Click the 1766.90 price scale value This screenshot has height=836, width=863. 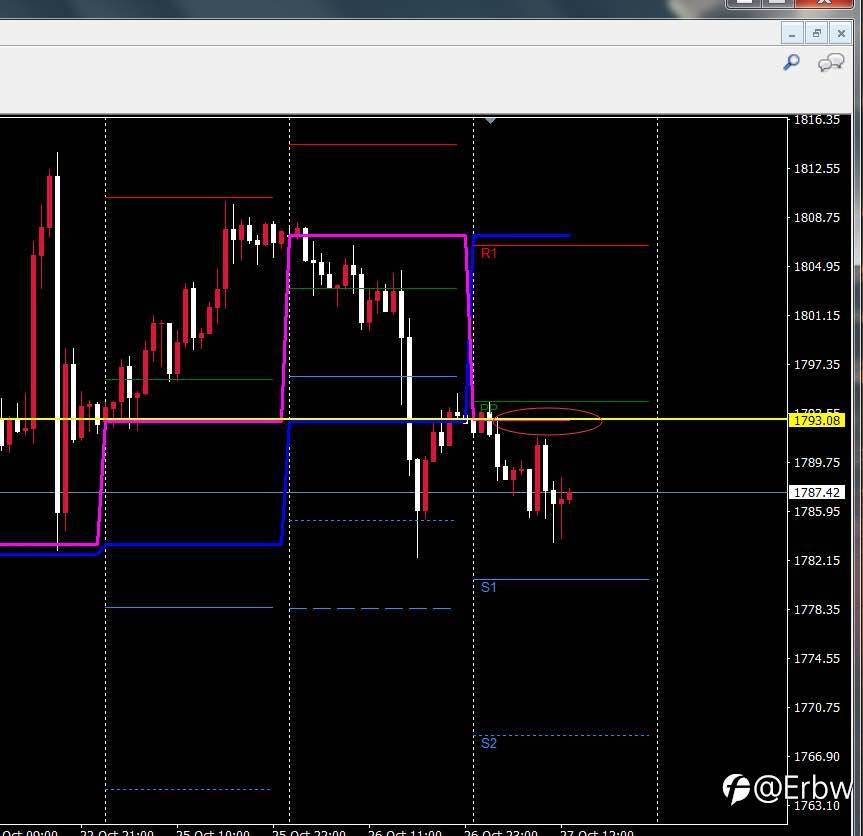point(817,757)
